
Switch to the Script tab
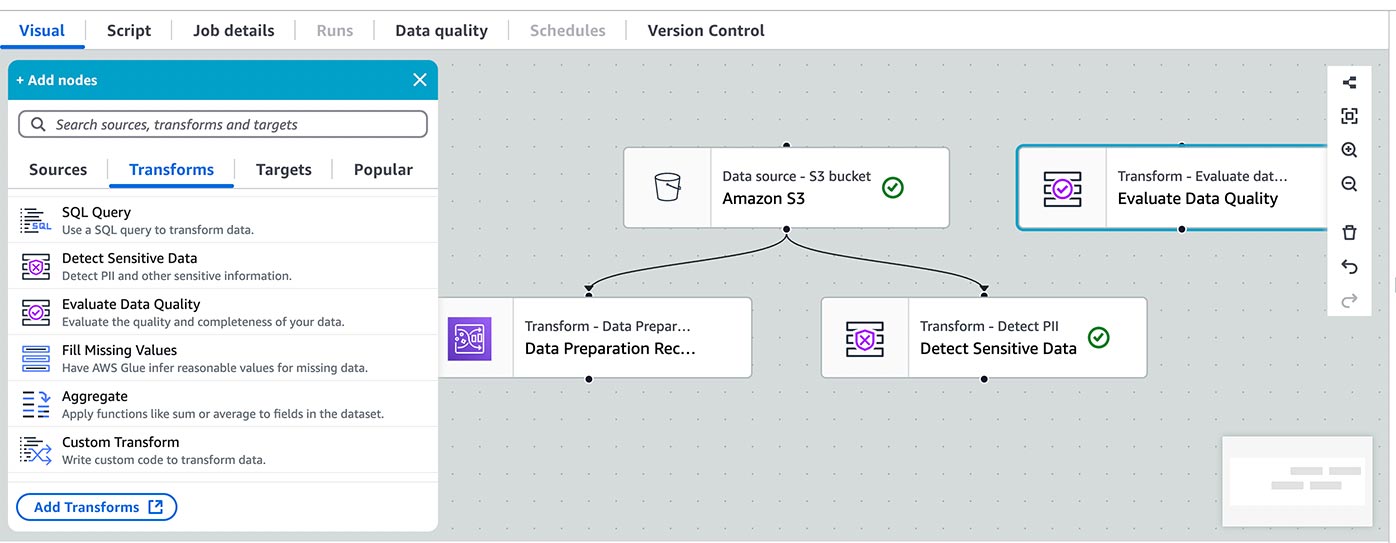pyautogui.click(x=129, y=30)
